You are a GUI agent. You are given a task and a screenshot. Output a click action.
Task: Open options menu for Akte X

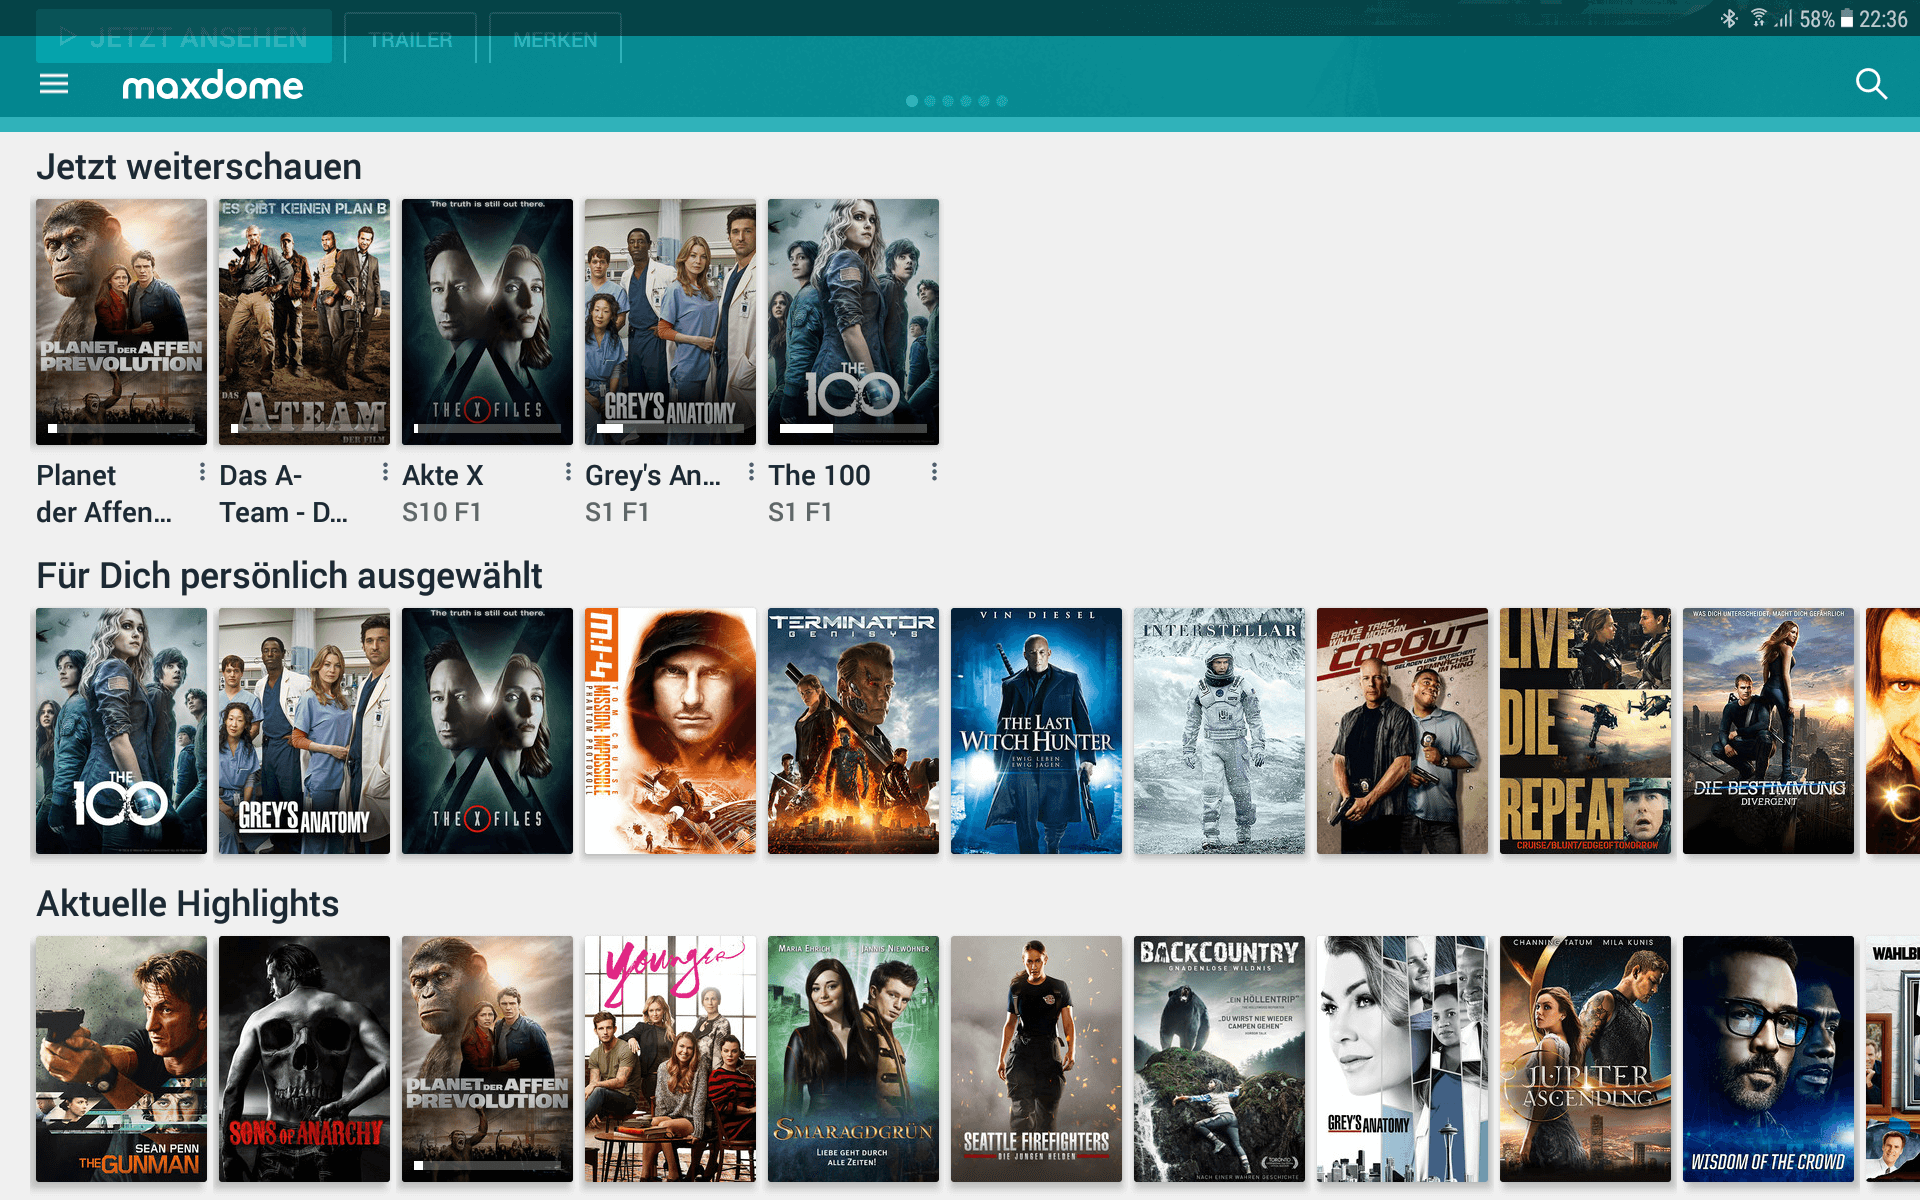click(568, 472)
